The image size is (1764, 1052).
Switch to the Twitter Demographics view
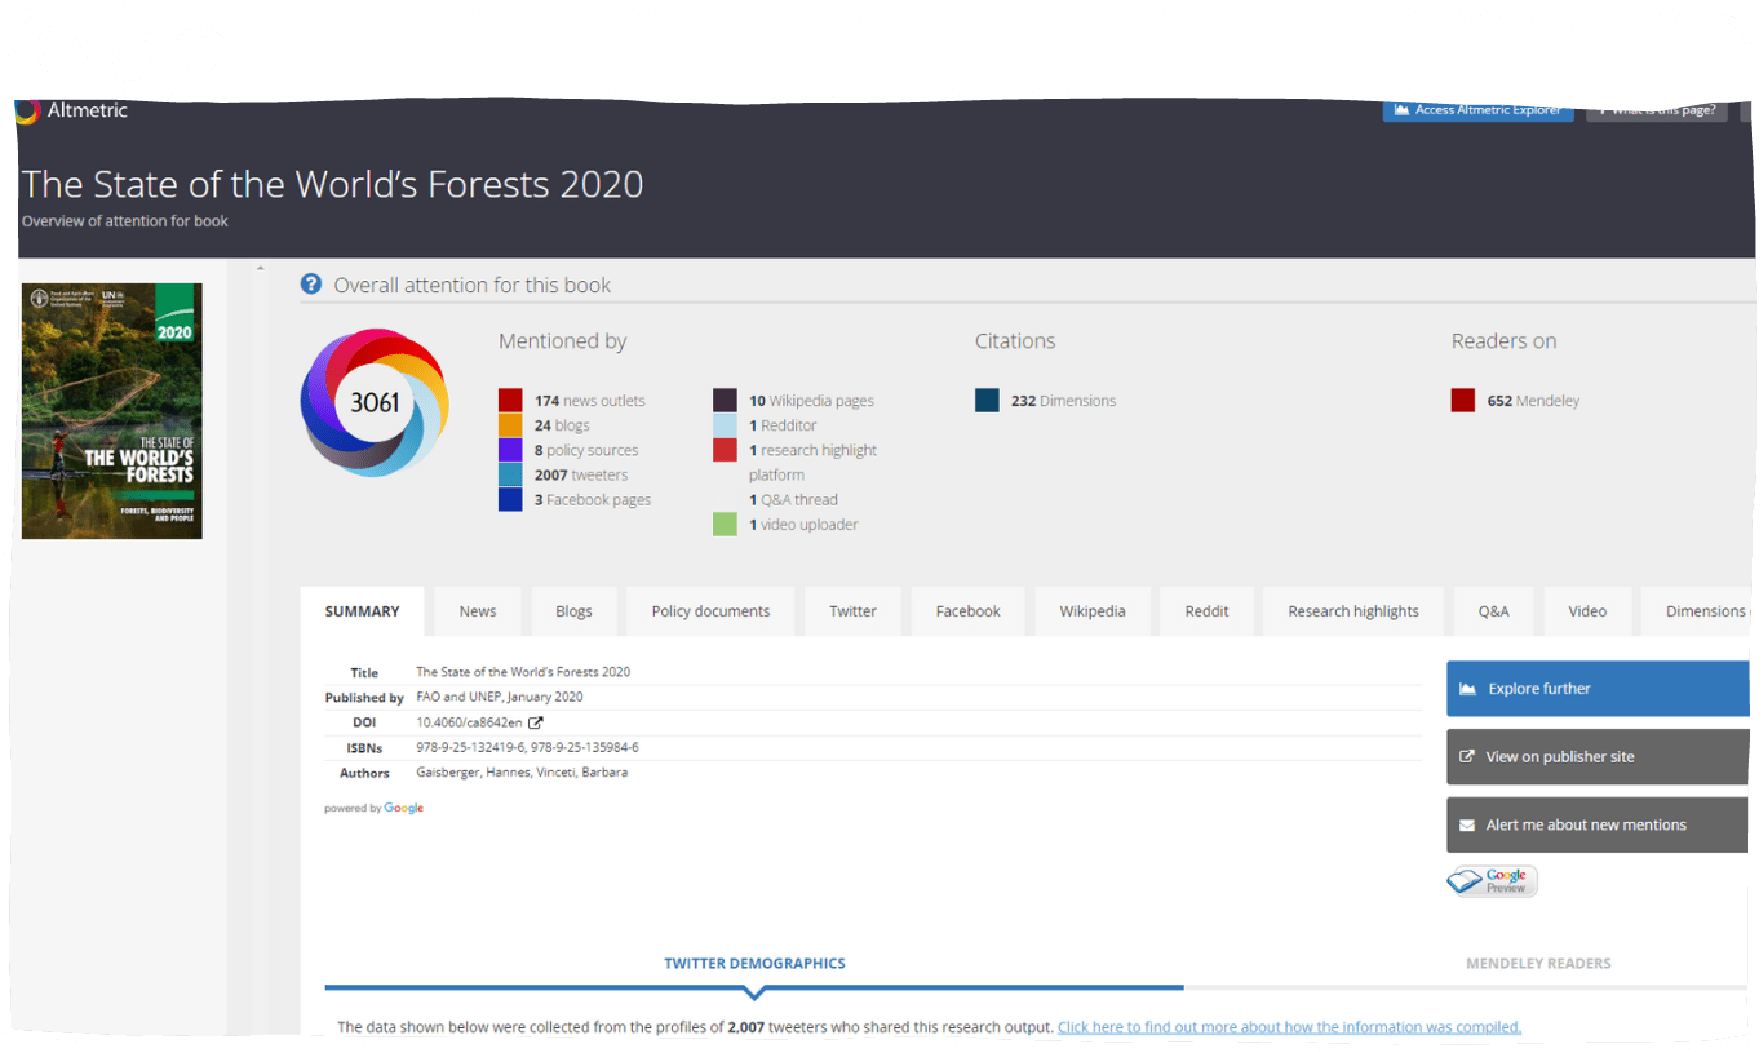[x=753, y=963]
